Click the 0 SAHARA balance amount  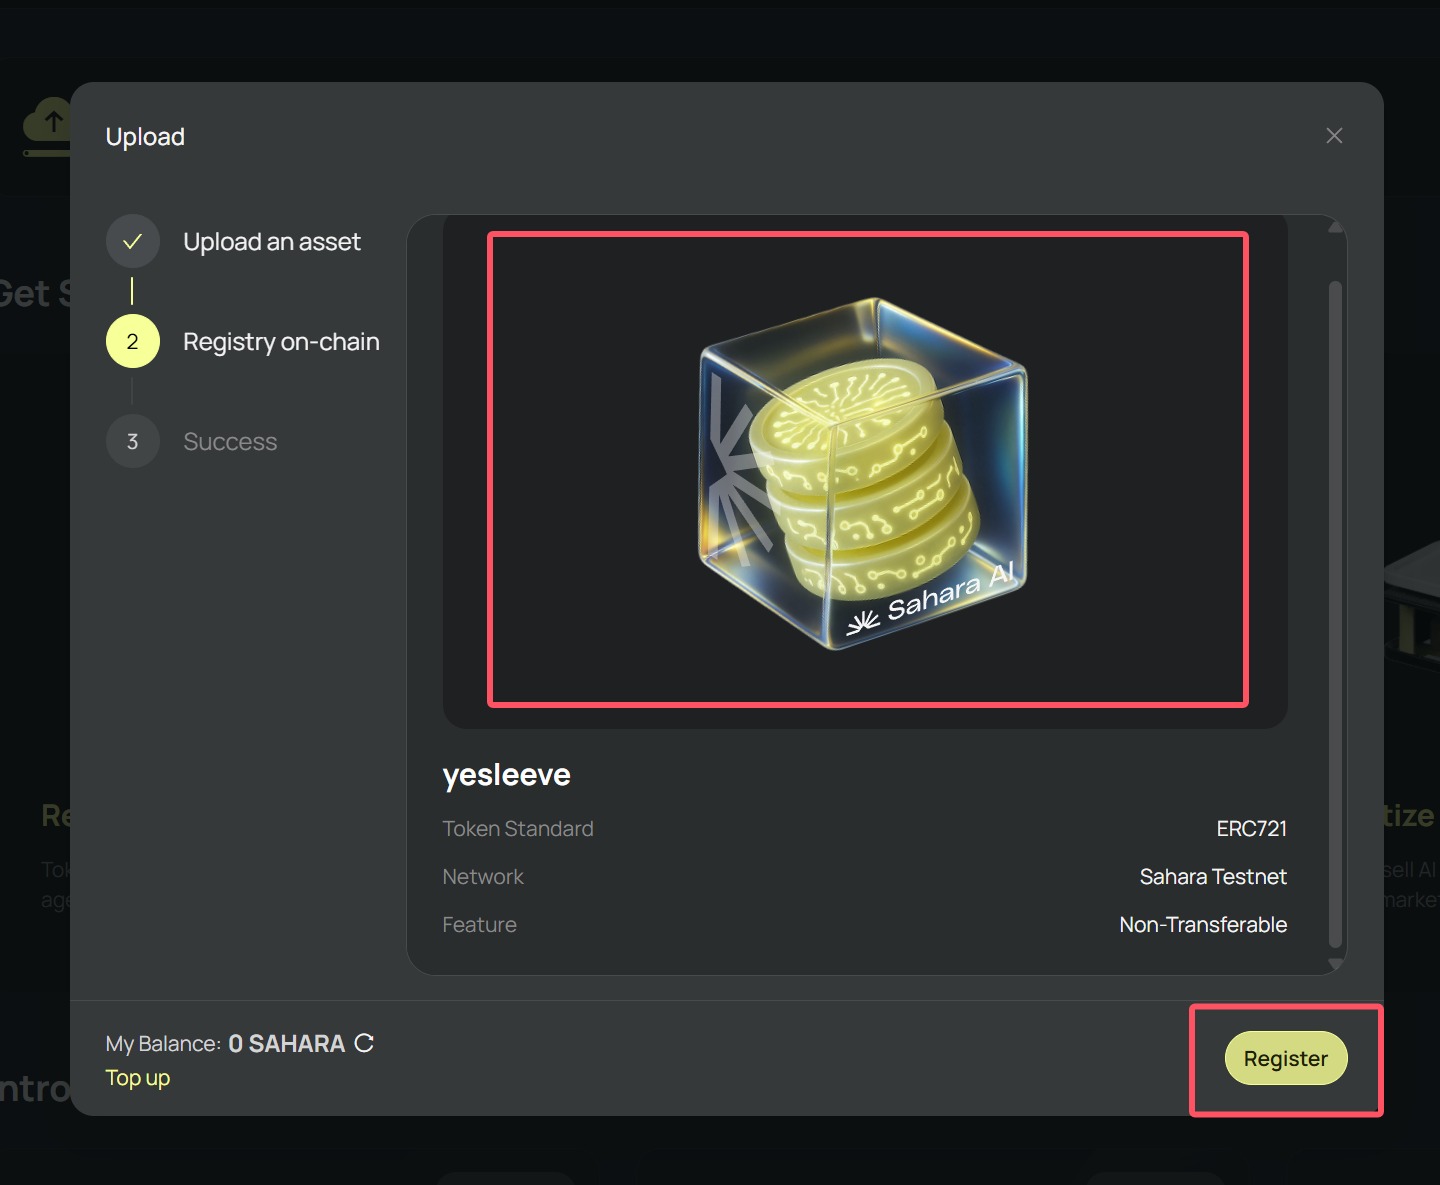click(x=287, y=1044)
